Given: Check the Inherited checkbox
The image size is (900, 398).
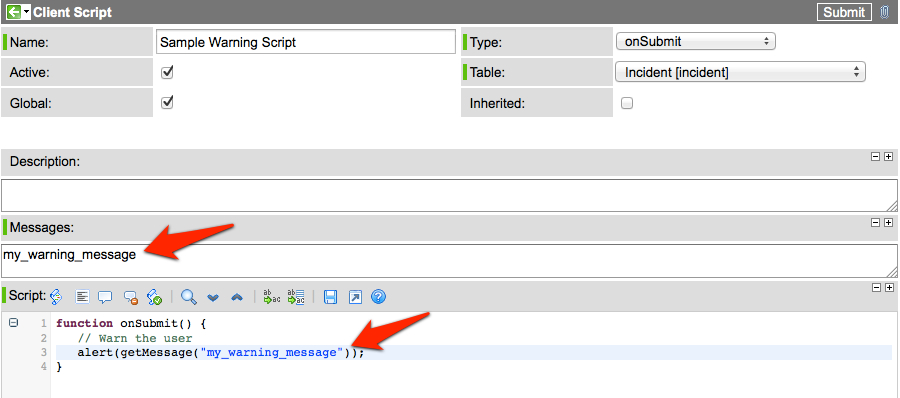Looking at the screenshot, I should [x=627, y=103].
